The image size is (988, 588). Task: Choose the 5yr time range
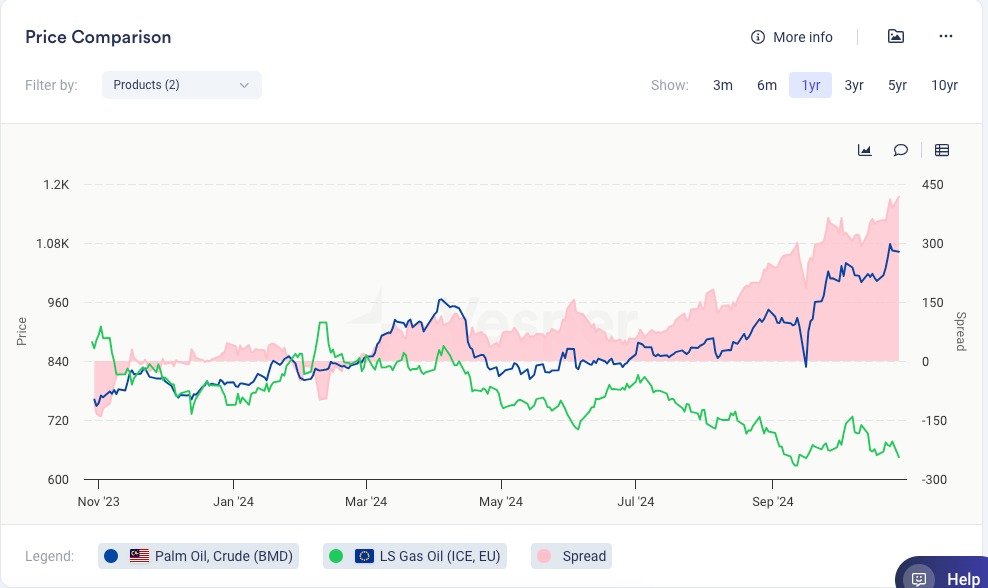[x=897, y=85]
